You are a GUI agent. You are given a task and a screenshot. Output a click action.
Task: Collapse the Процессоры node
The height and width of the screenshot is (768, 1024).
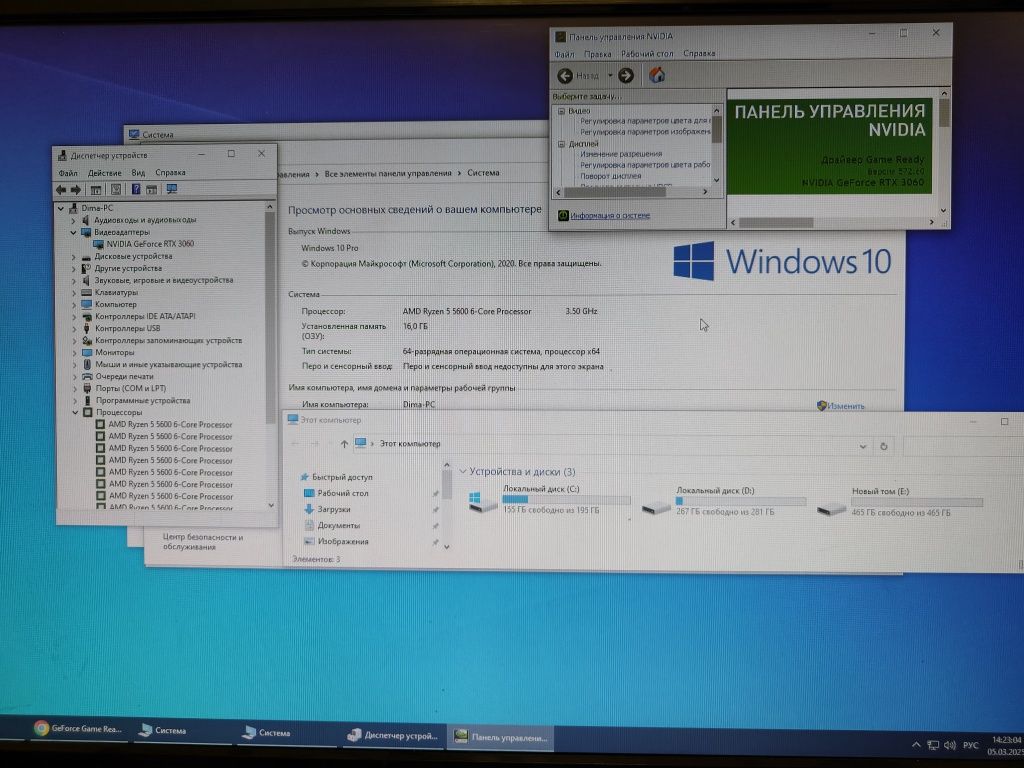click(x=75, y=413)
